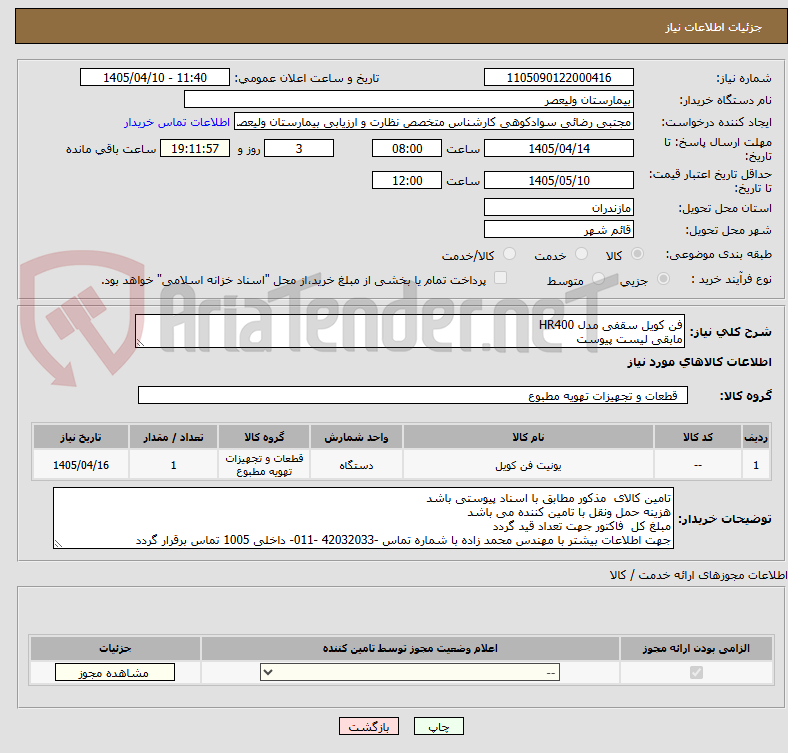The image size is (788, 753).
Task: Toggle the اسناد خزانه اسلامی payment checkbox
Action: (501, 278)
